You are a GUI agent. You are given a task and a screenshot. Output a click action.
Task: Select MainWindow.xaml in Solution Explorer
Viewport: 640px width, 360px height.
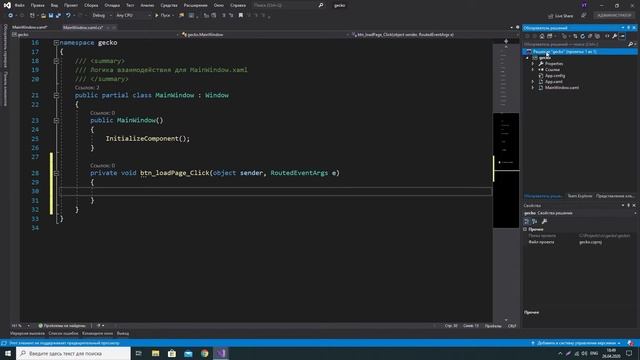pos(562,88)
